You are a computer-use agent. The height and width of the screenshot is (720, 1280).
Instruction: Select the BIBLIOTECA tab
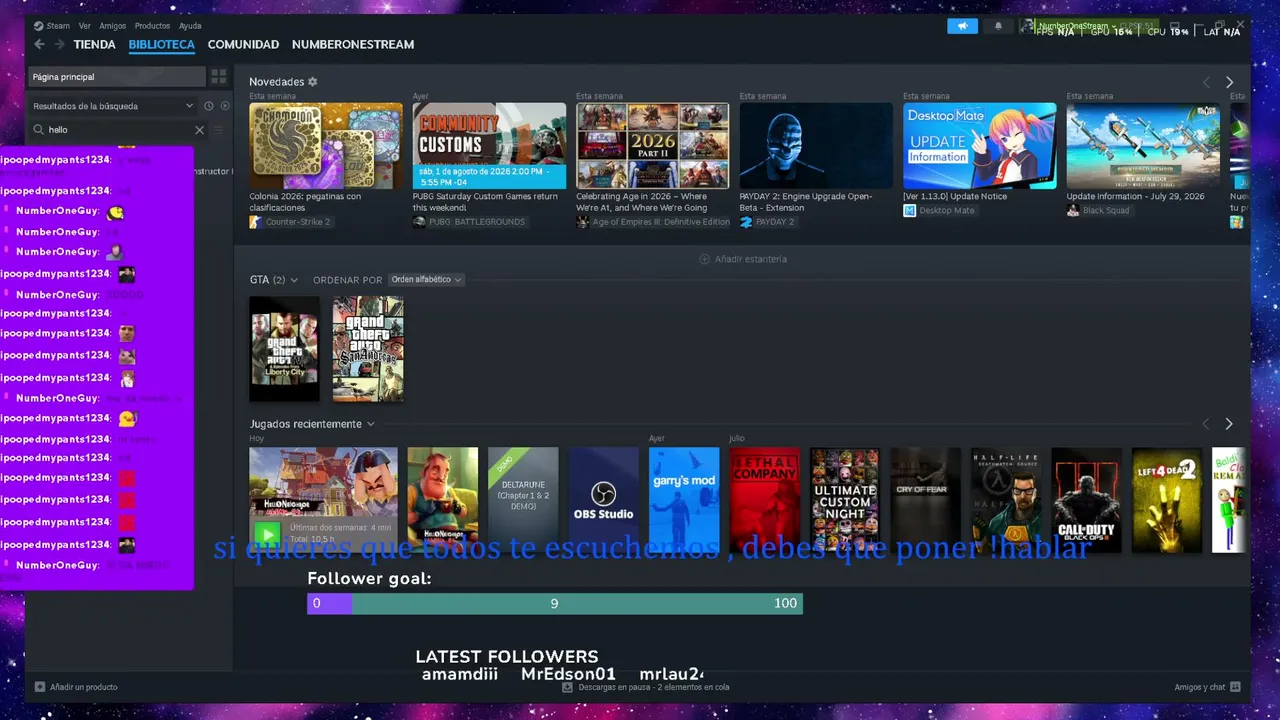click(162, 44)
